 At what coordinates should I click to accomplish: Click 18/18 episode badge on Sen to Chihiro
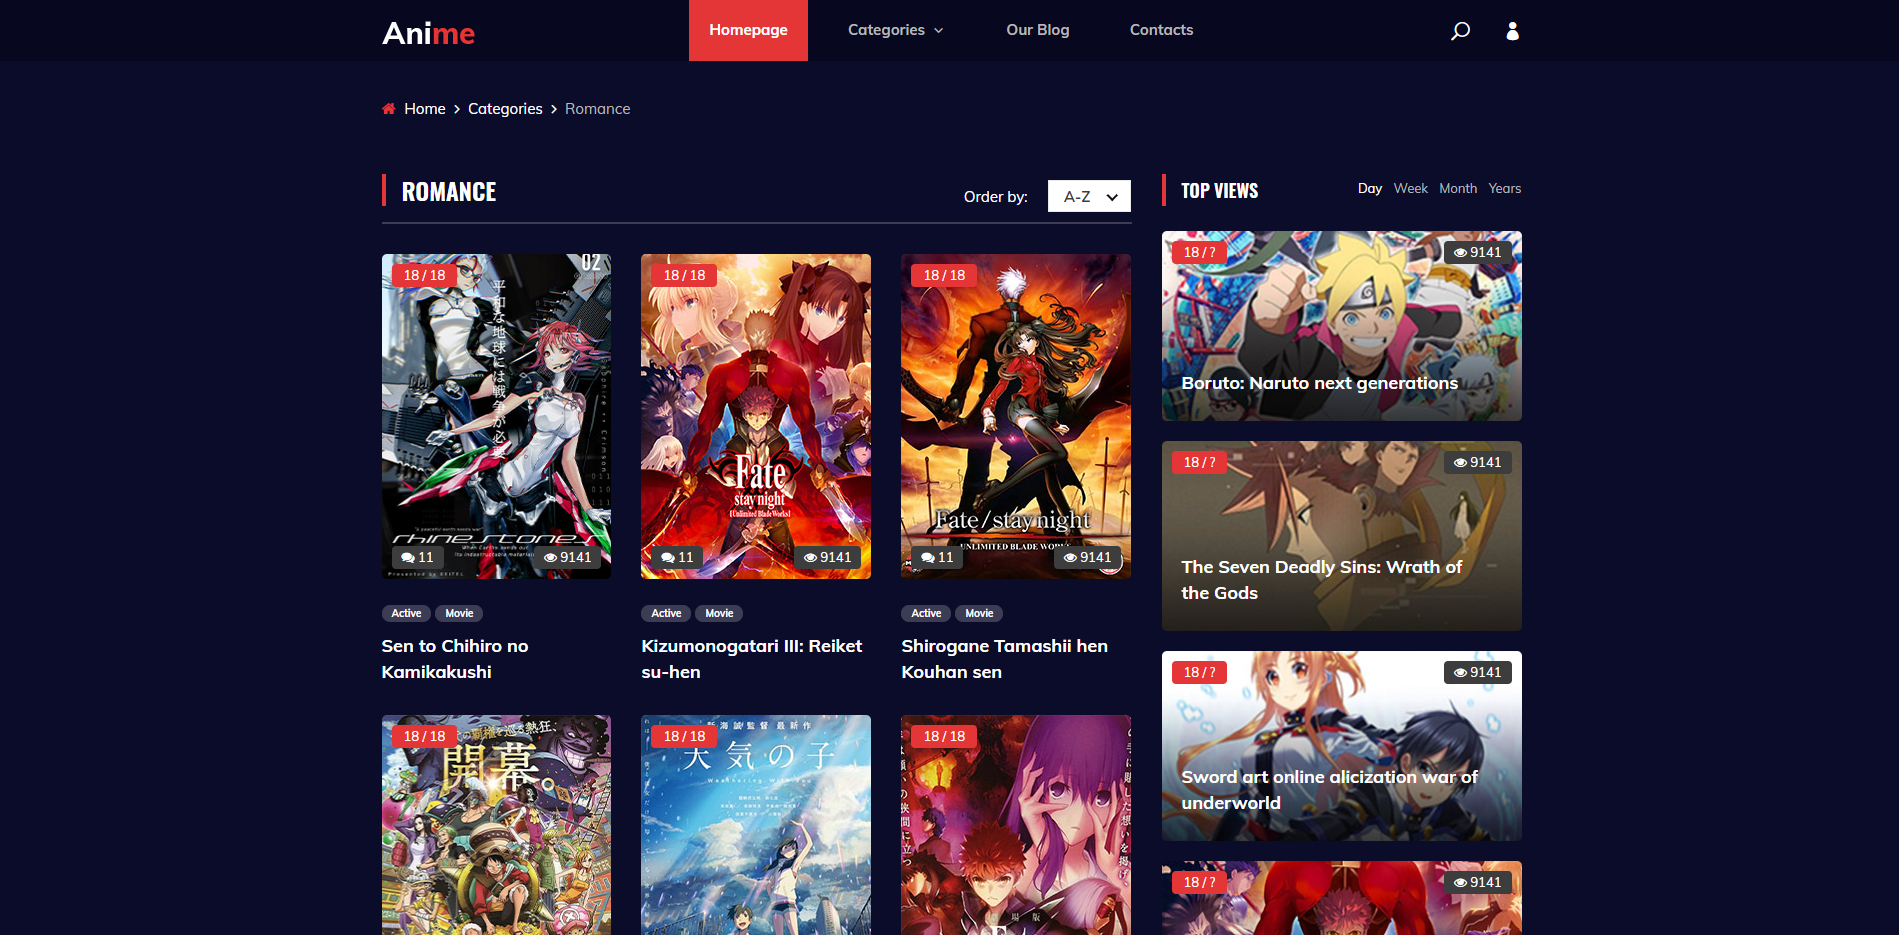[424, 275]
